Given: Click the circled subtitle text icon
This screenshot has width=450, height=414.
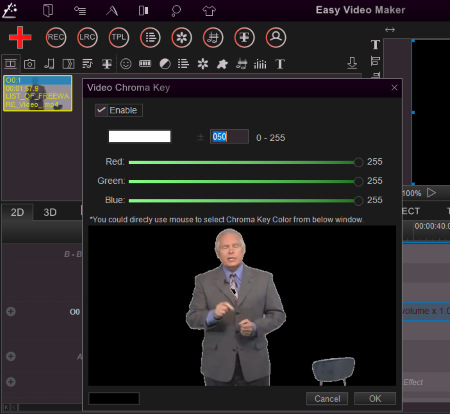Looking at the screenshot, I should pos(244,37).
